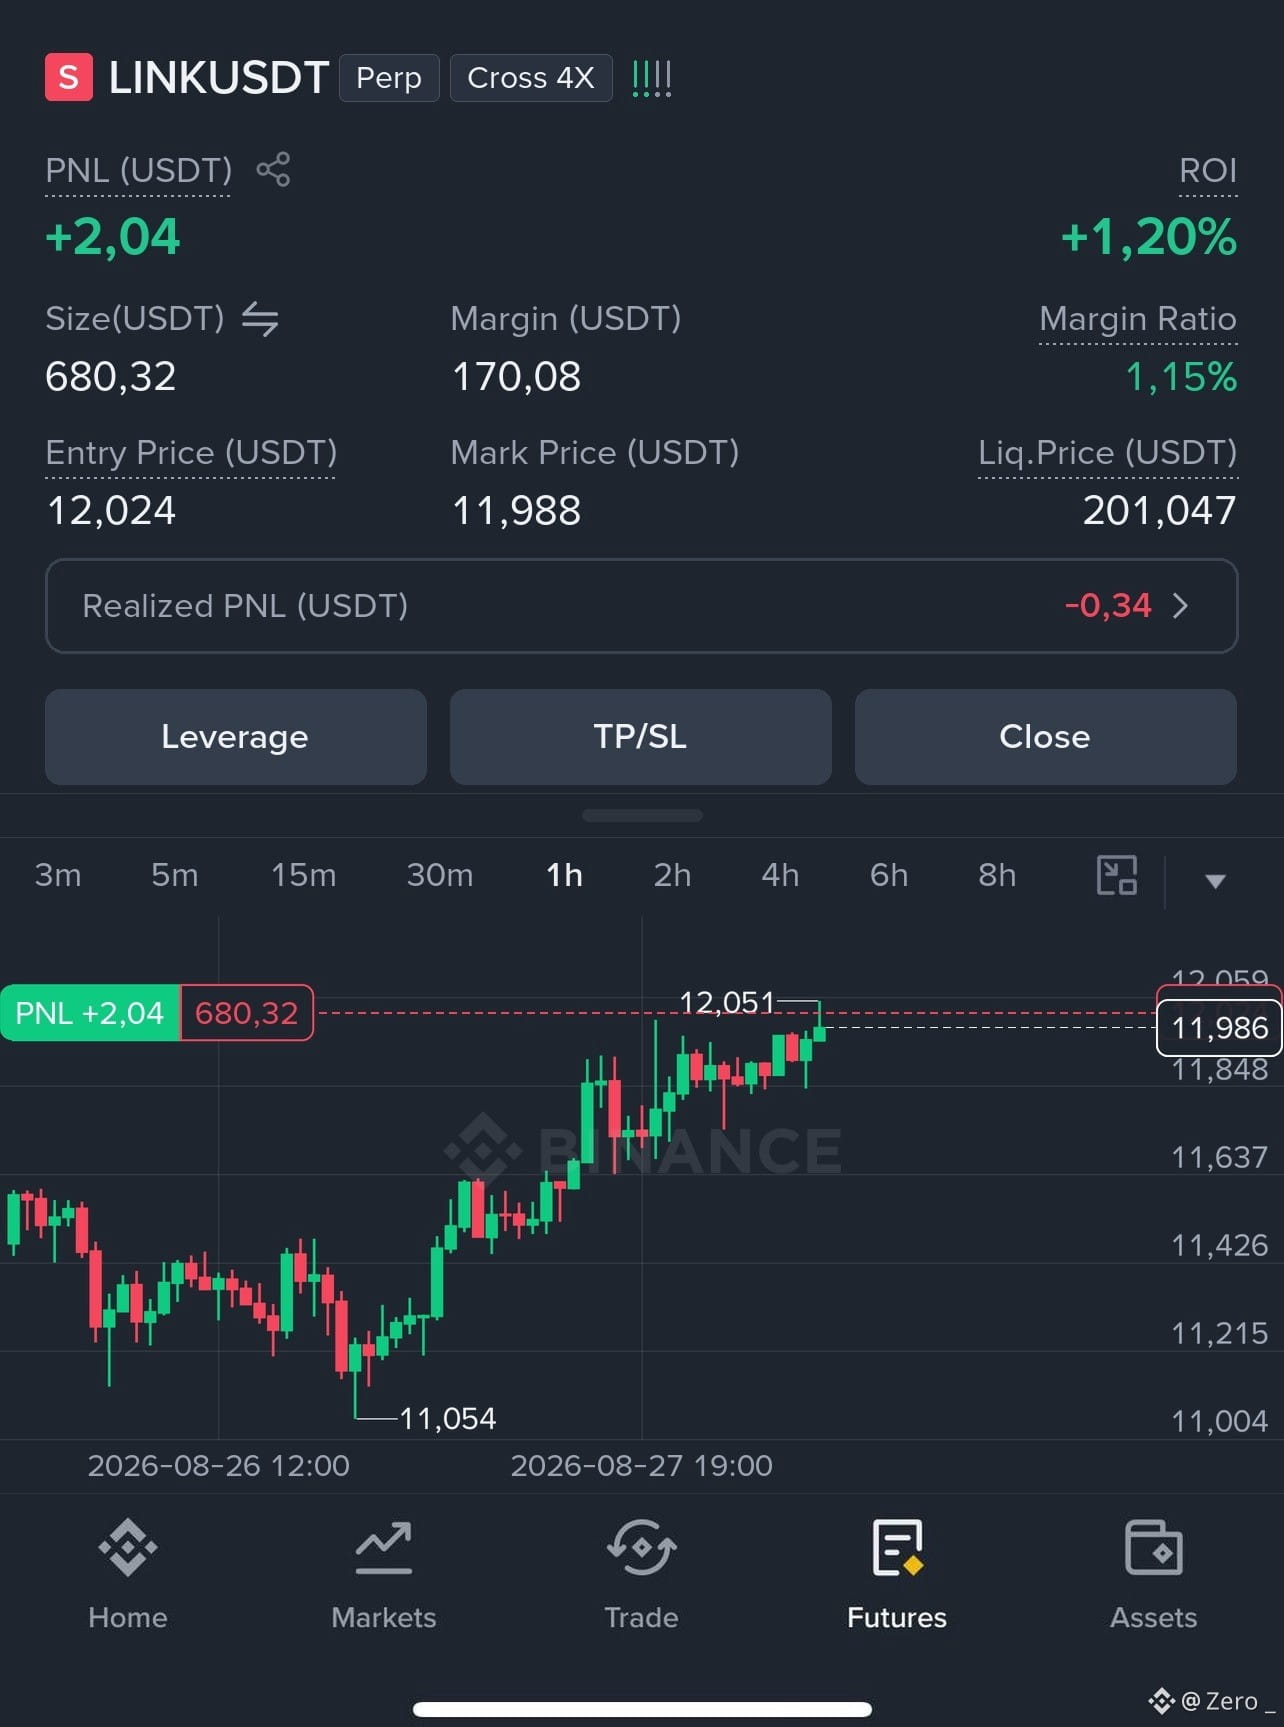
Task: Switch Size unit with the swap arrows
Action: [x=260, y=319]
